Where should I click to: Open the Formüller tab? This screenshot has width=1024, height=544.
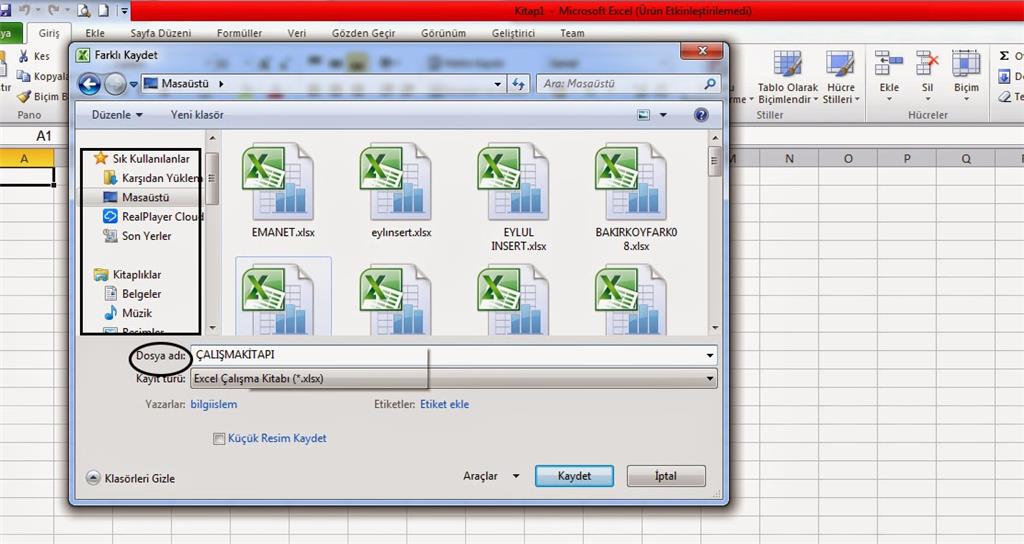click(x=240, y=33)
